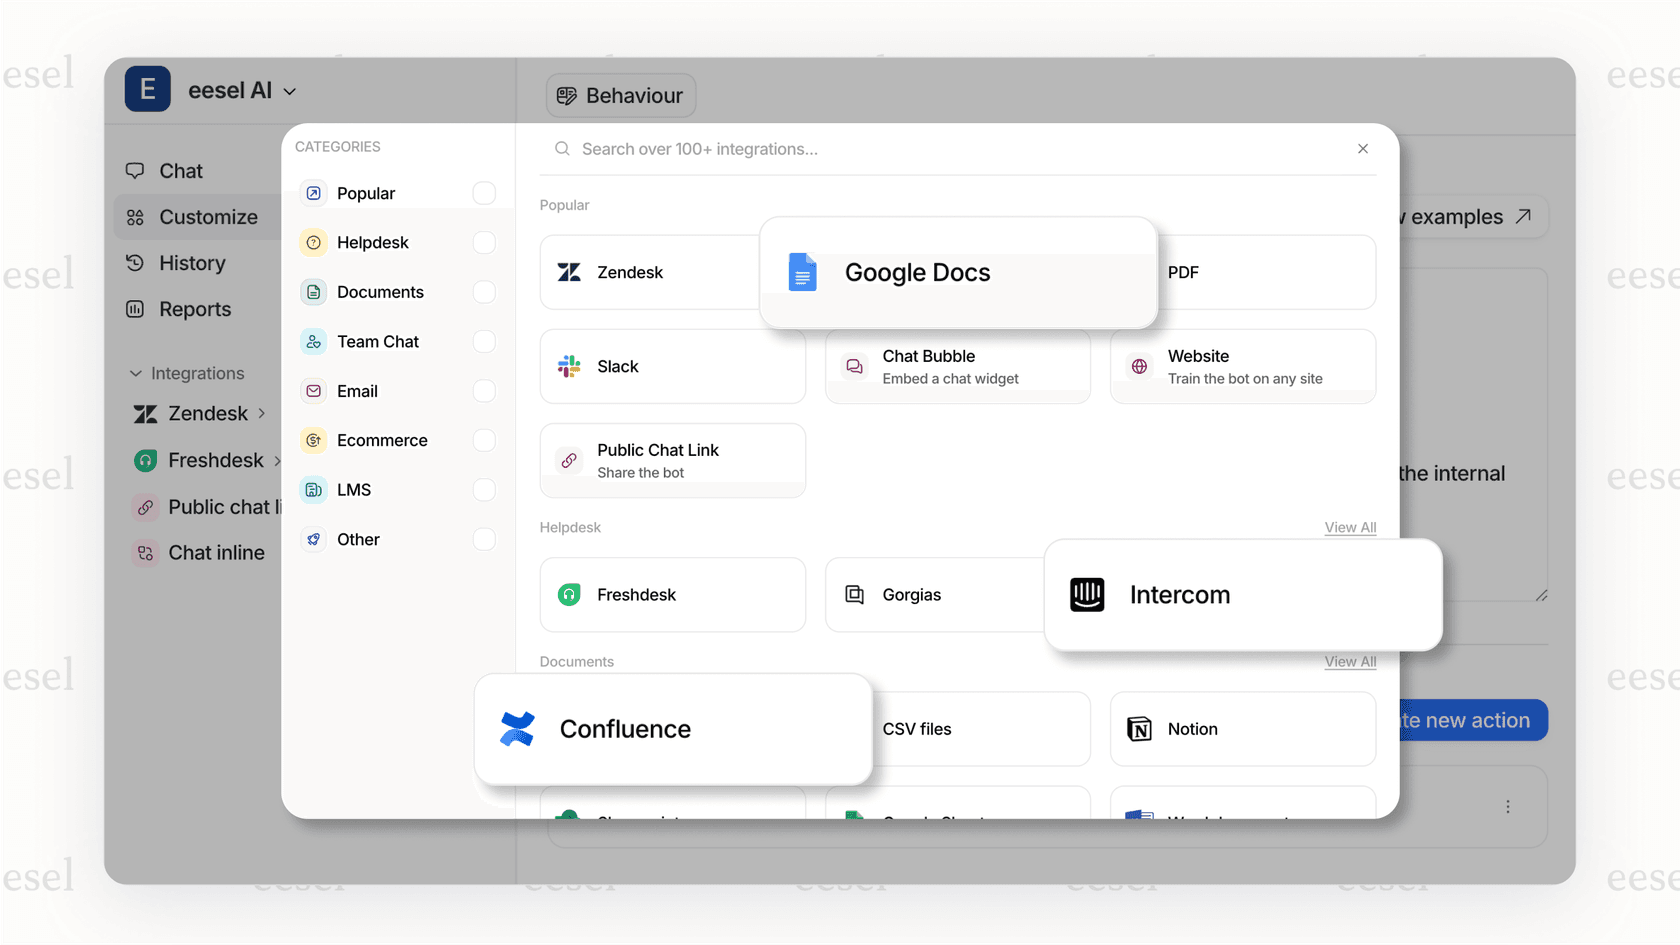
Task: Collapse the Integrations section chevron
Action: point(136,373)
